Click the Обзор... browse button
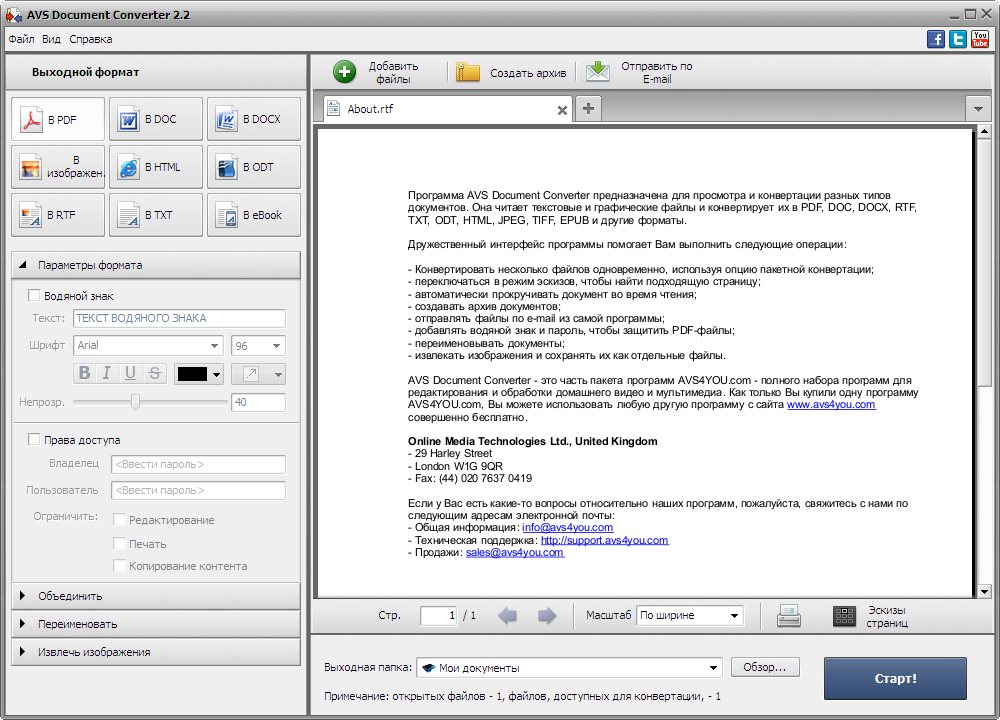This screenshot has height=720, width=1000. tap(765, 667)
